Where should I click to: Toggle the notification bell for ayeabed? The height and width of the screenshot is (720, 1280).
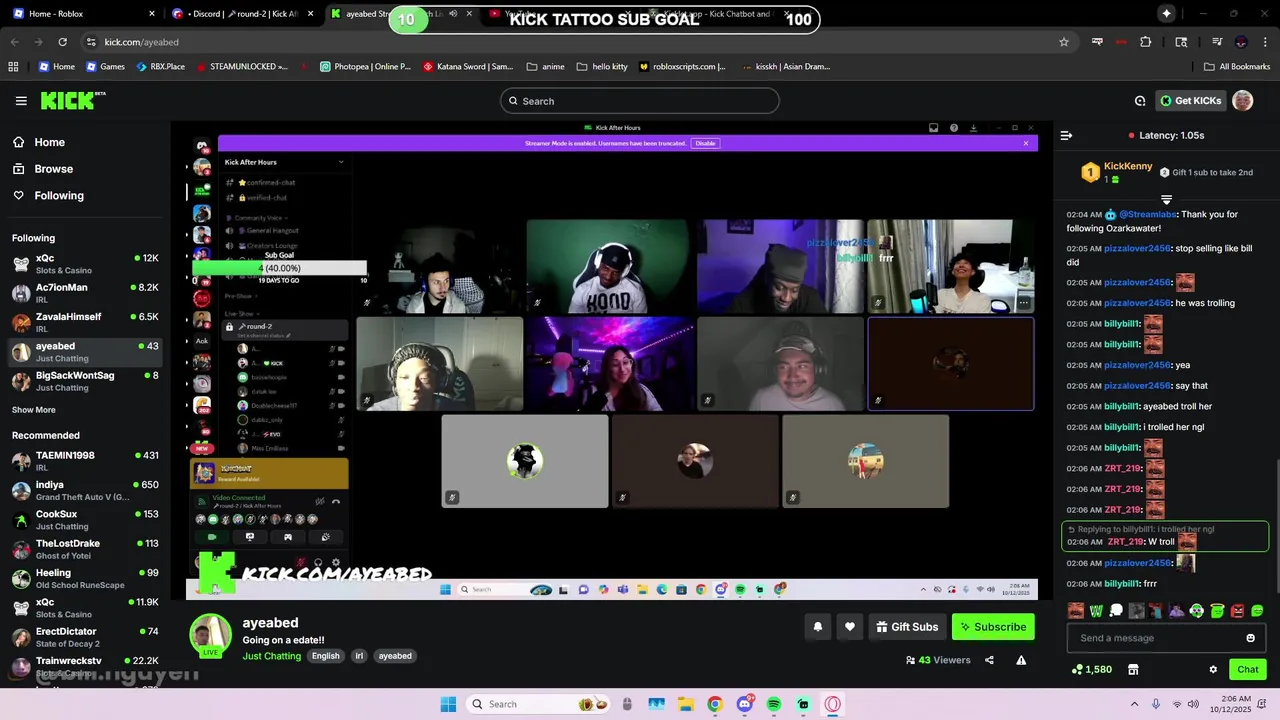(817, 627)
